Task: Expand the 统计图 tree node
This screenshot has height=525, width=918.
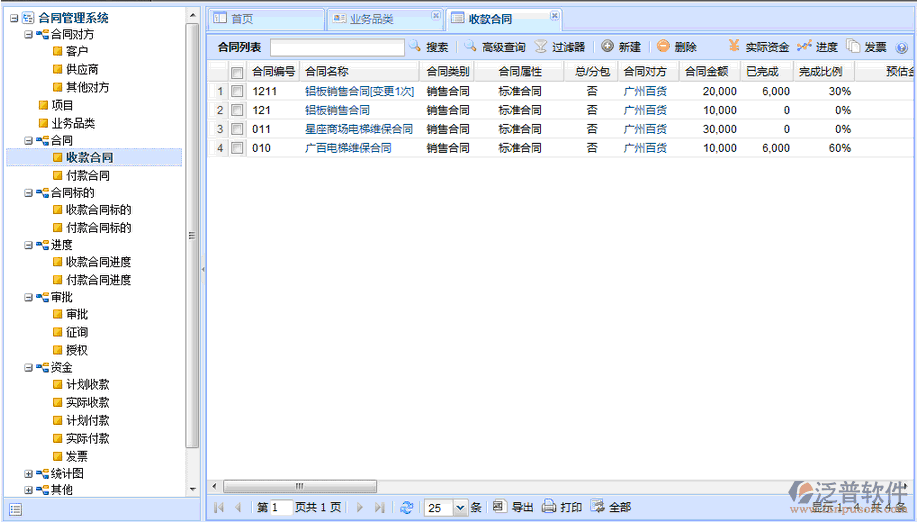Action: 28,473
